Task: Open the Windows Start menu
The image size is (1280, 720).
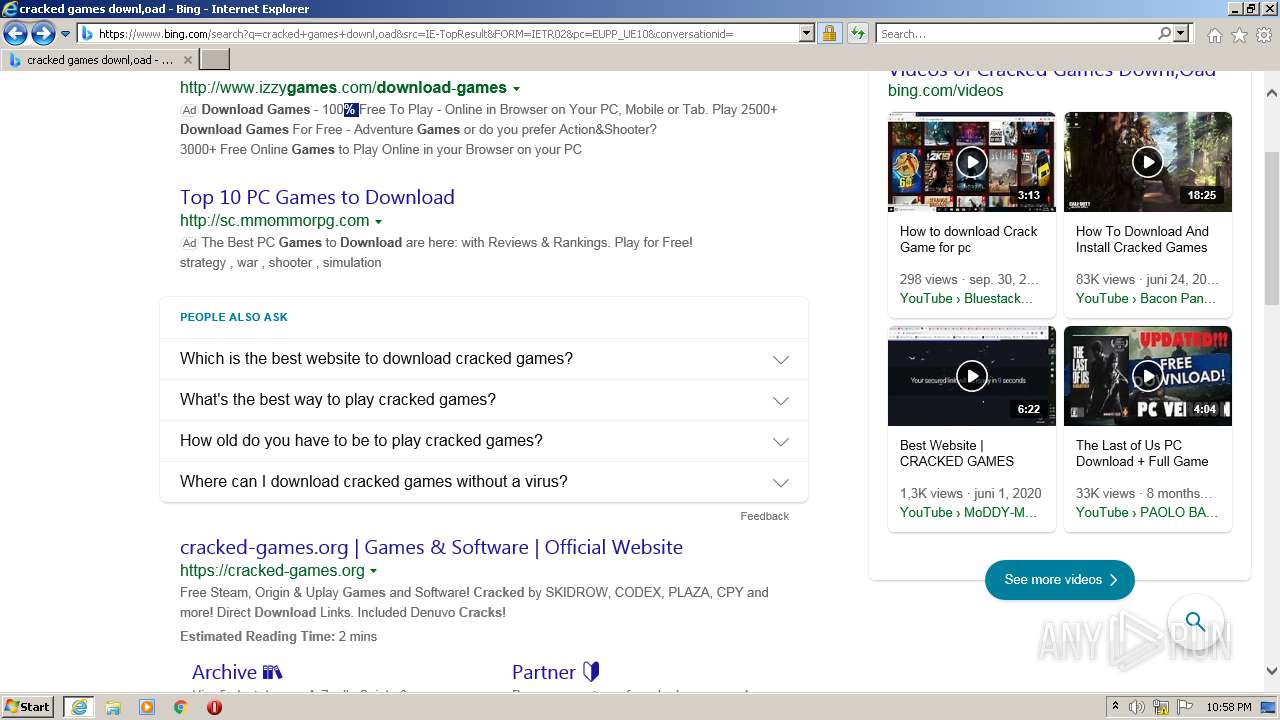Action: [28, 707]
